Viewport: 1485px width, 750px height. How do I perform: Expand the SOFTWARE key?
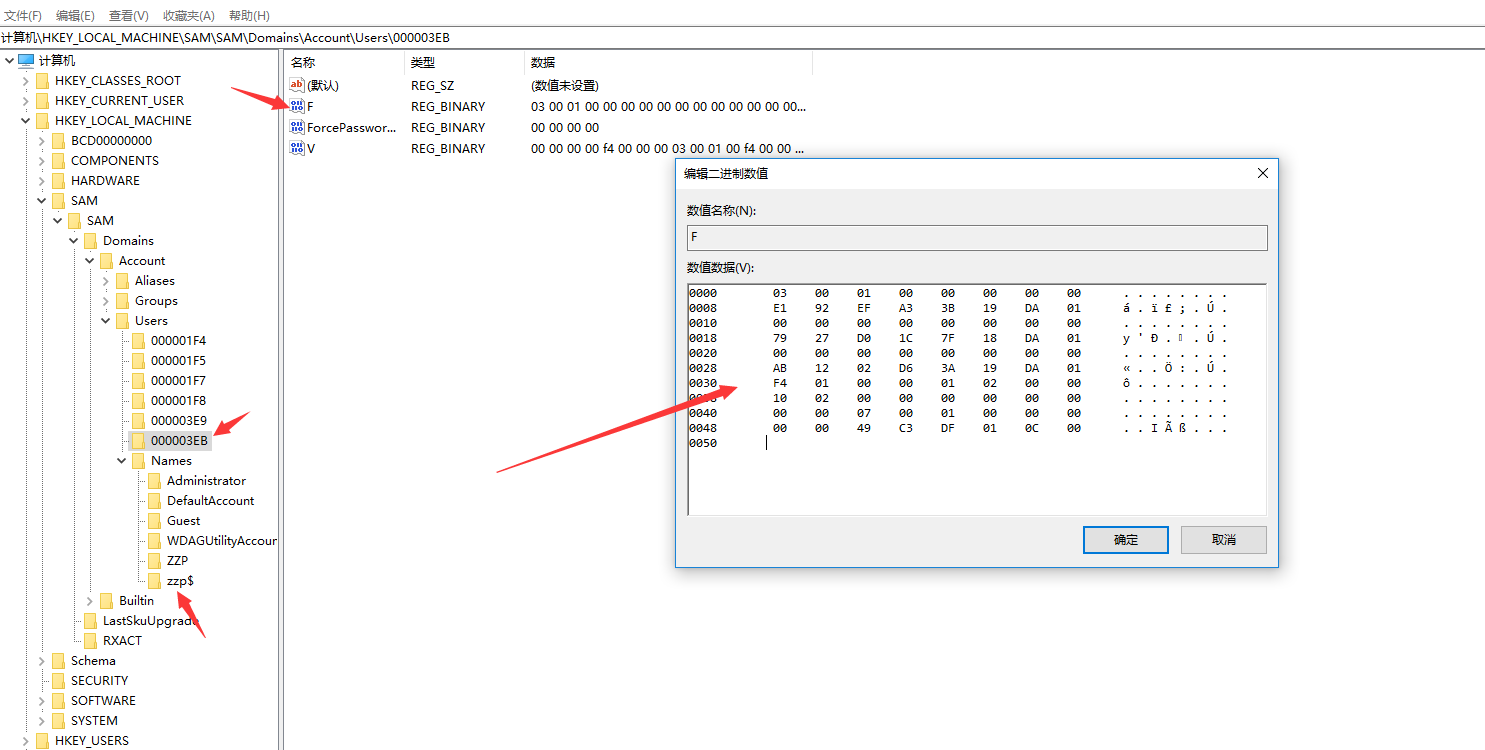[42, 700]
